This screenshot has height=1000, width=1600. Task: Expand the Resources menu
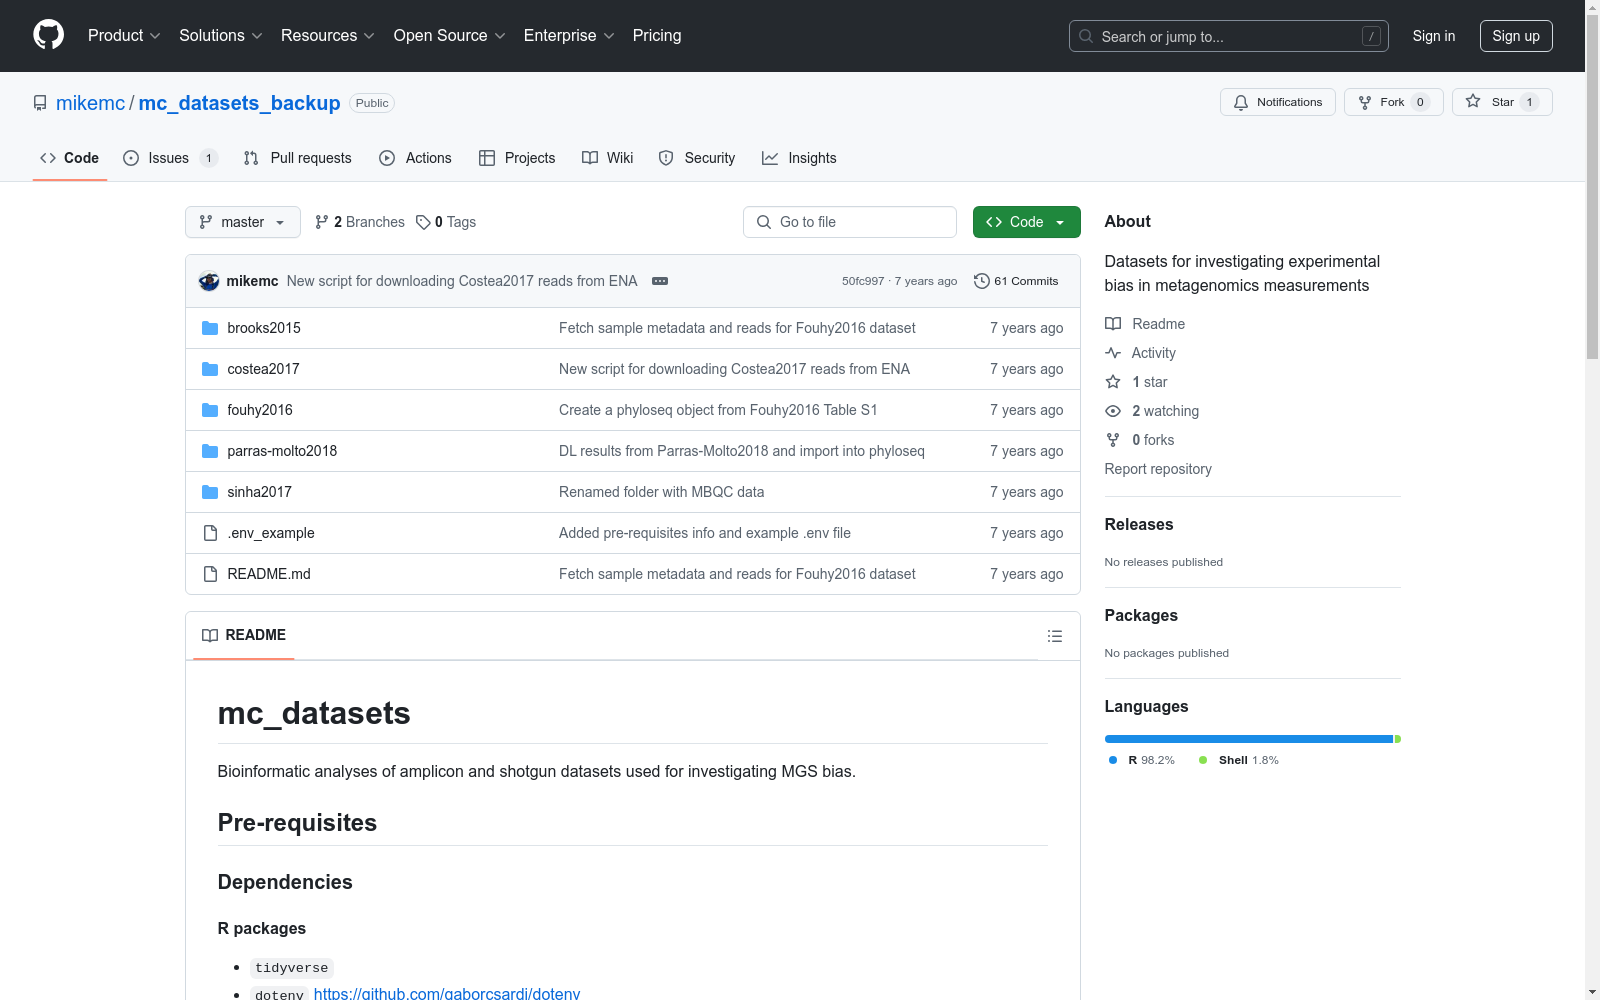(328, 35)
